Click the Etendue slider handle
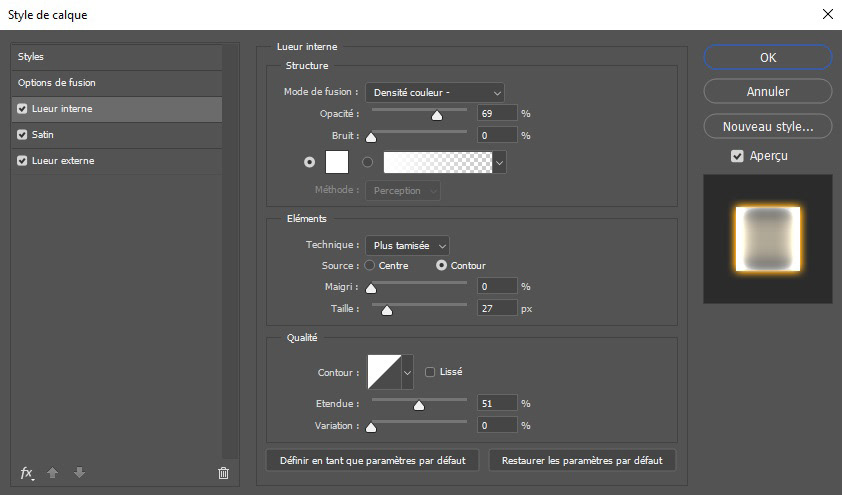 click(419, 405)
